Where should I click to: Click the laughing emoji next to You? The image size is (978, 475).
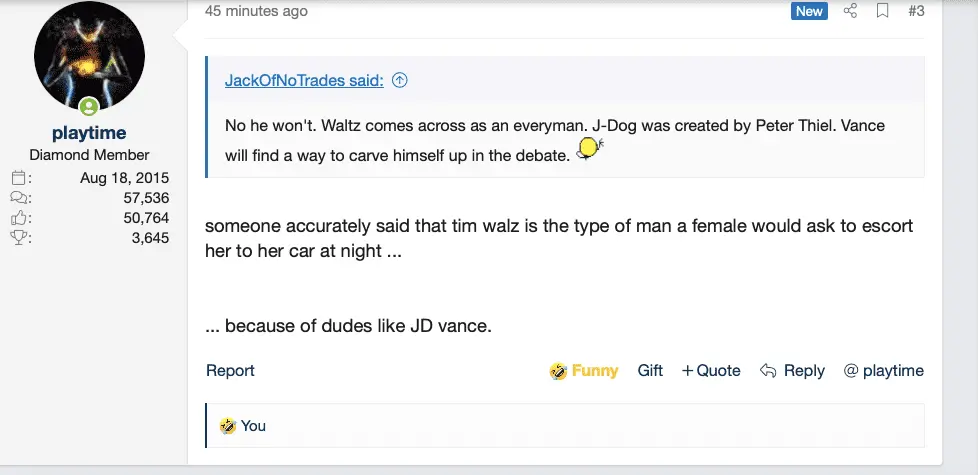(229, 426)
